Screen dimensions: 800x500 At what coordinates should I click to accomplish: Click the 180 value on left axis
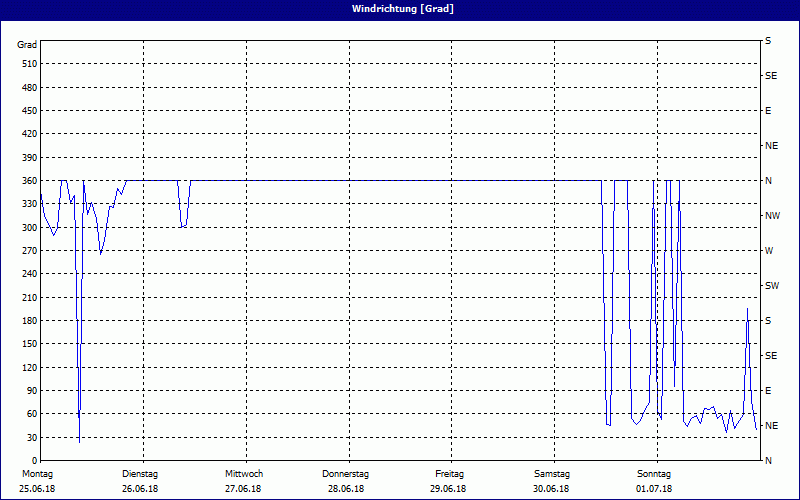tap(29, 321)
